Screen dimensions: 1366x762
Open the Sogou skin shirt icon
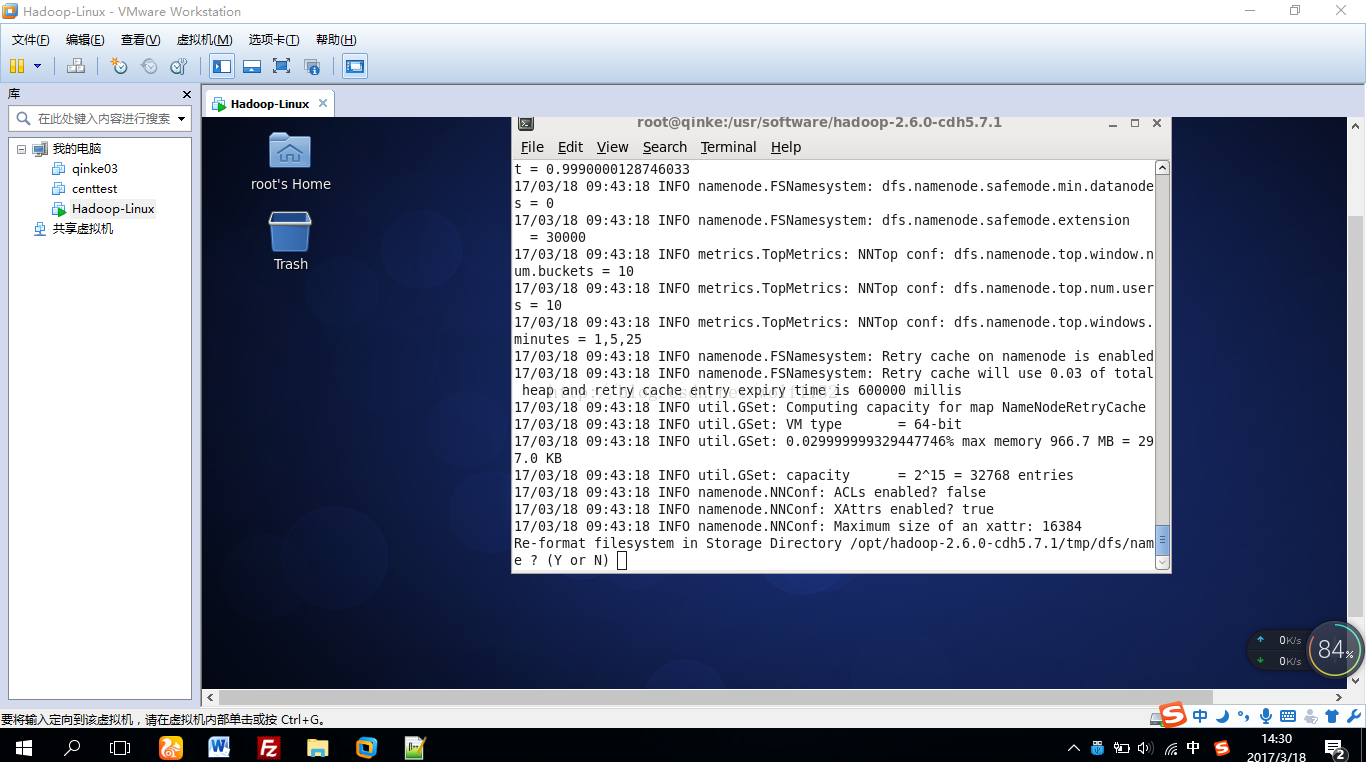click(1332, 716)
